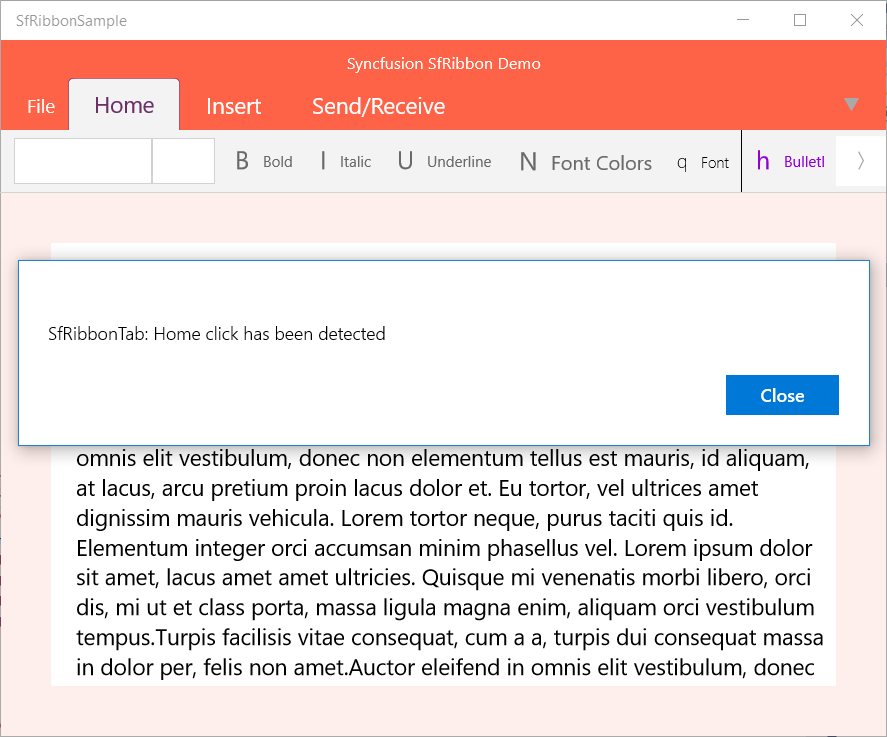Click the Font label in ribbon
Viewport: 887px width, 737px height.
pyautogui.click(x=715, y=163)
